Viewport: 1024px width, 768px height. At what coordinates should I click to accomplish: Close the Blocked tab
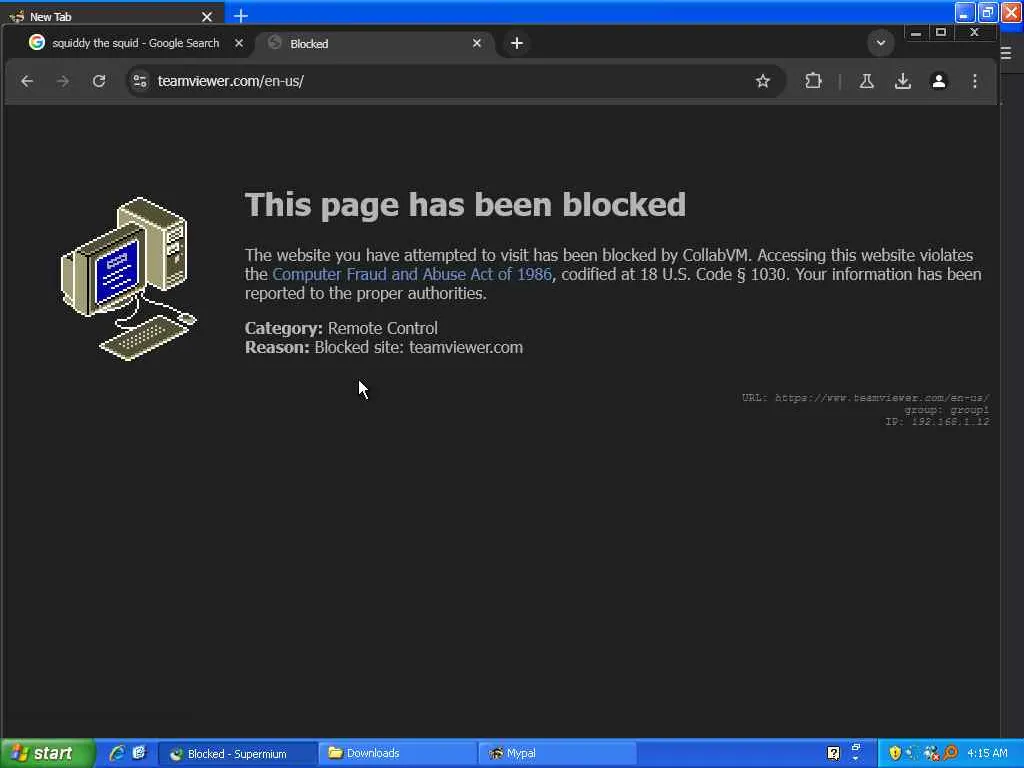point(477,43)
